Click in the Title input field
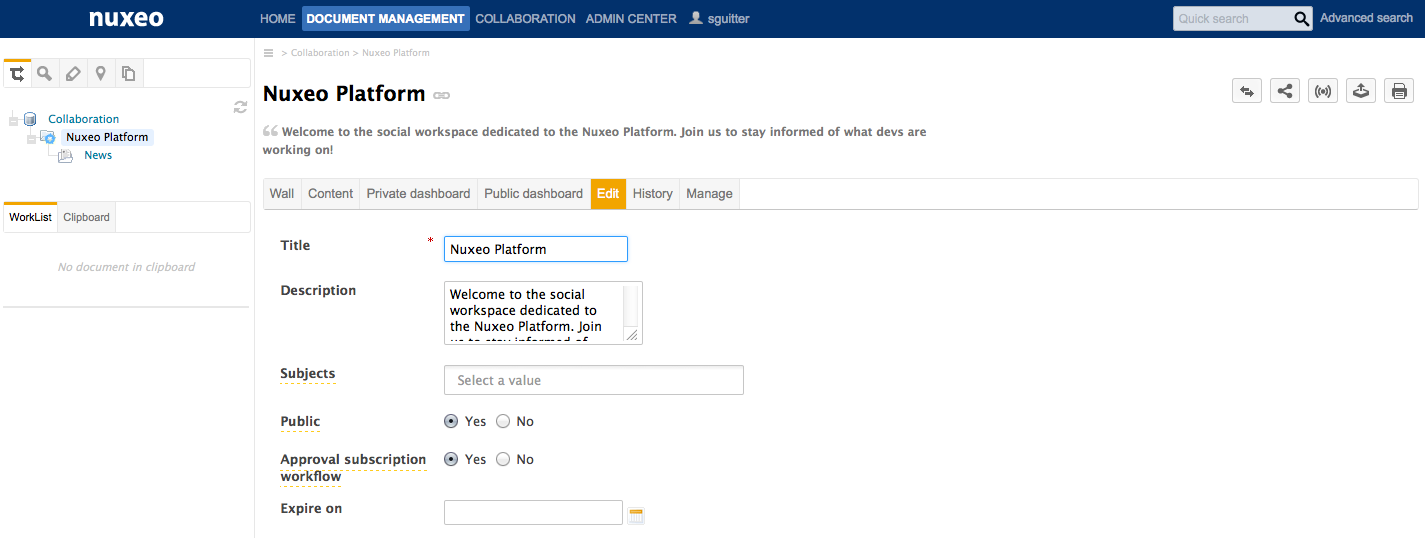This screenshot has height=538, width=1425. [536, 249]
